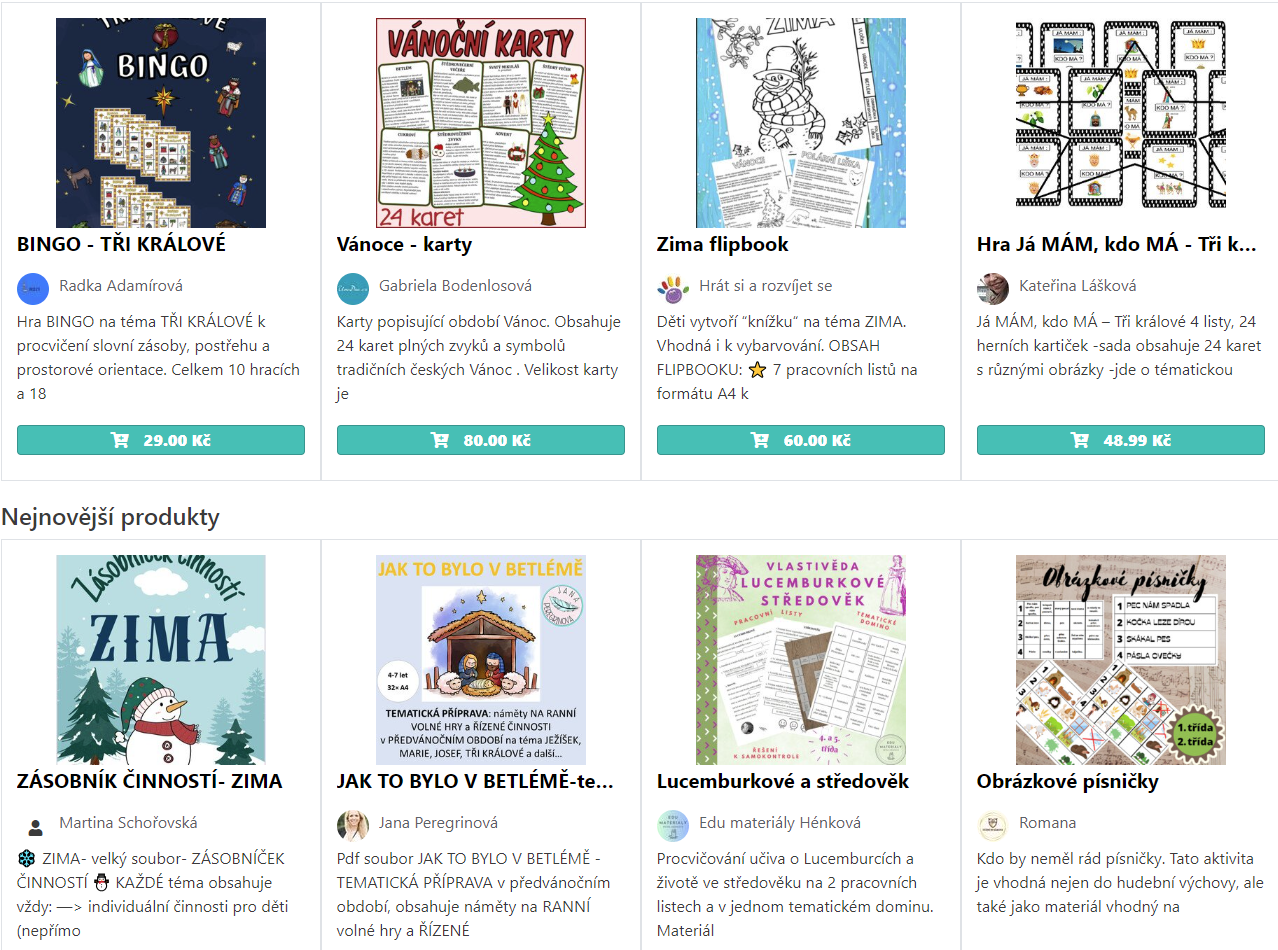Image resolution: width=1278 pixels, height=950 pixels.
Task: Add Zima flipbook for 60.00 Kč
Action: (x=801, y=440)
